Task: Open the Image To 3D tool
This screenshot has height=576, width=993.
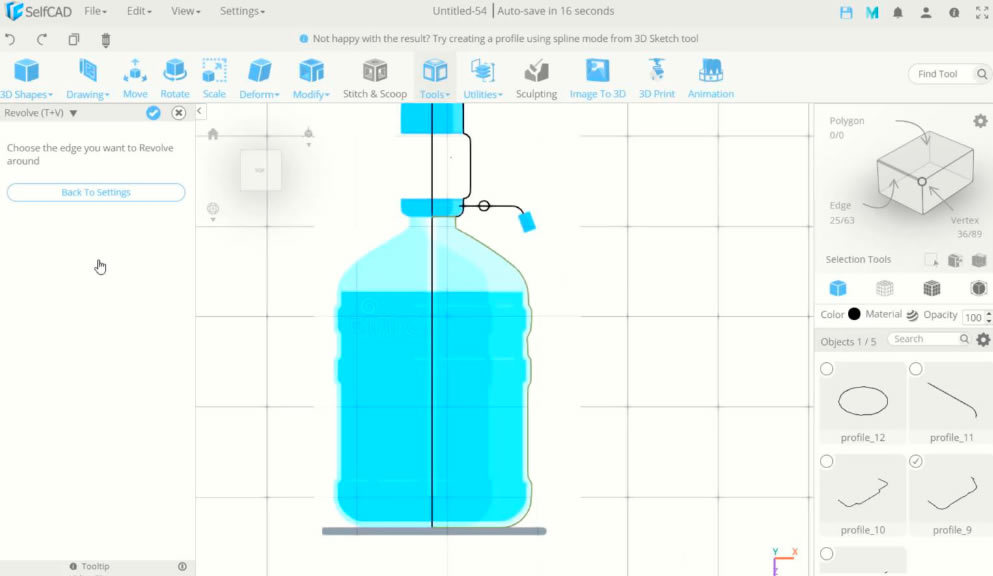Action: 597,78
